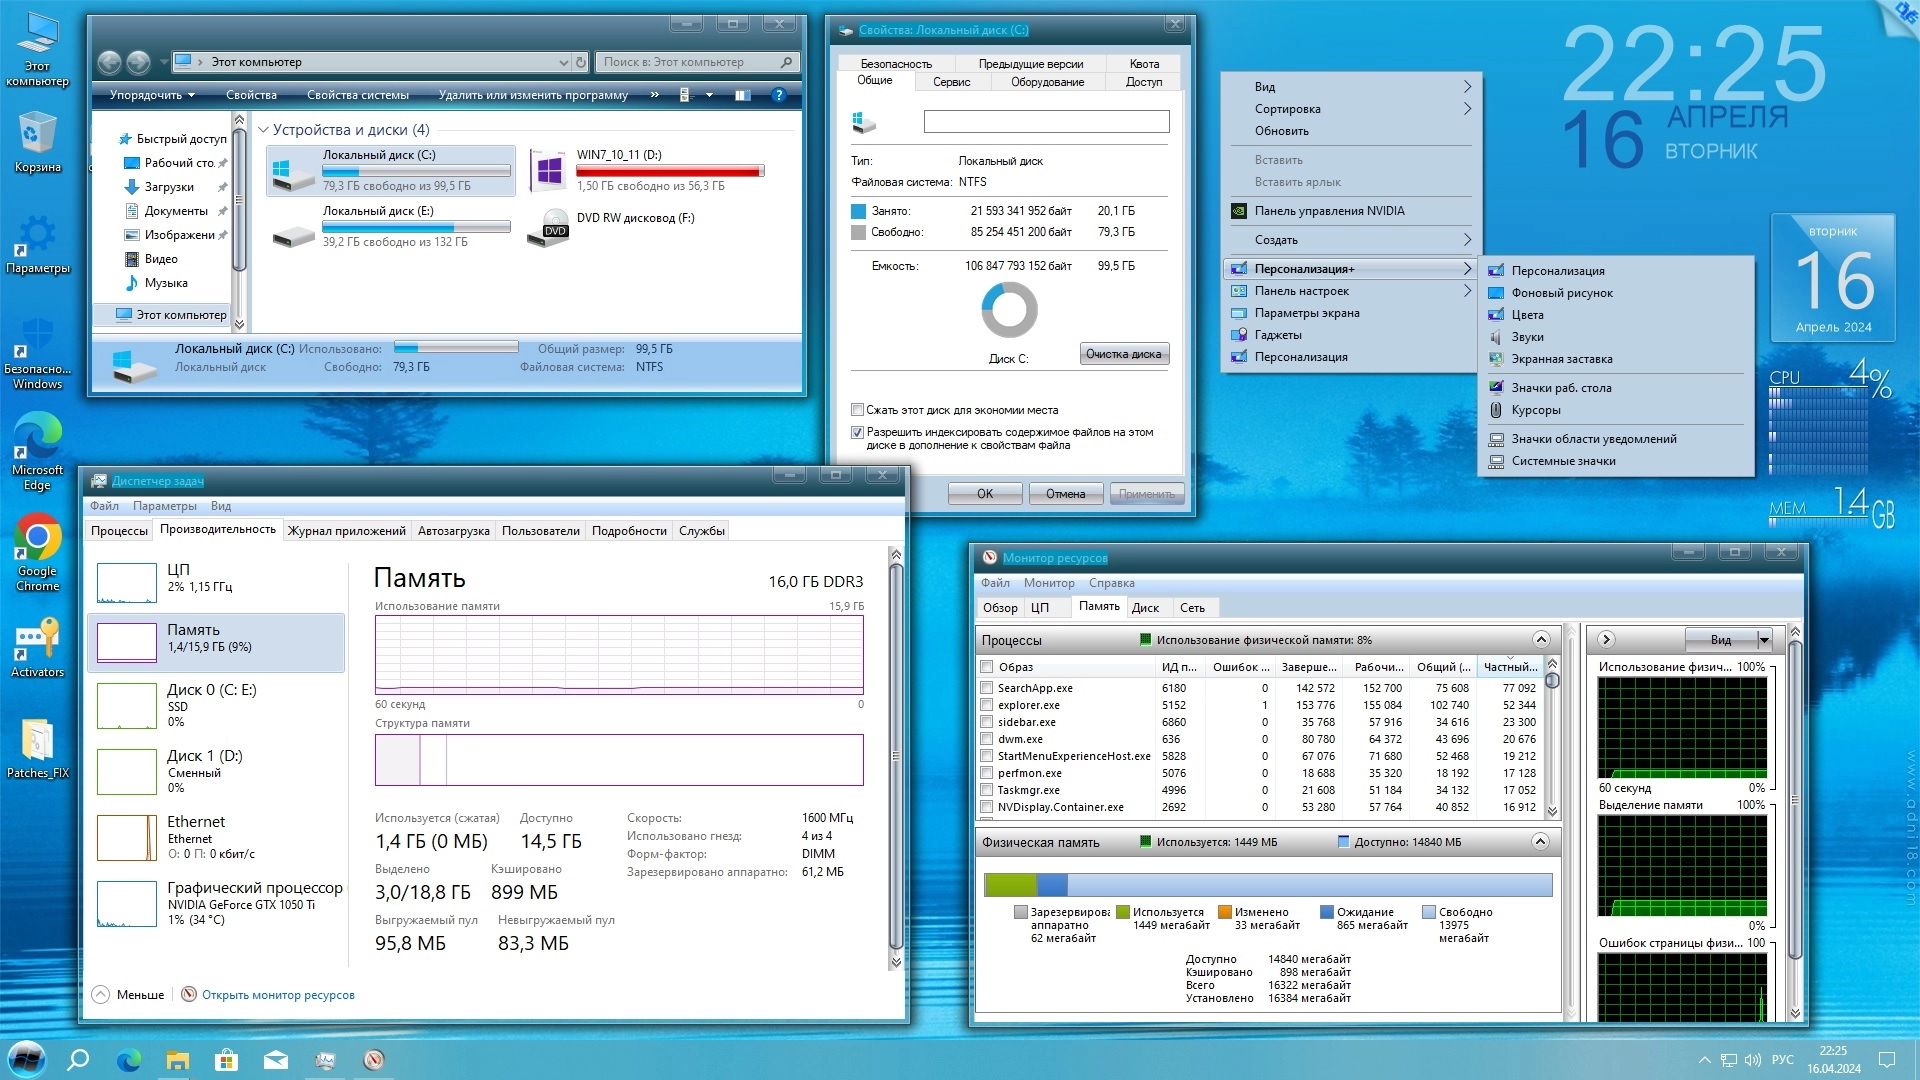Uncheck allow file content indexing option

point(857,433)
